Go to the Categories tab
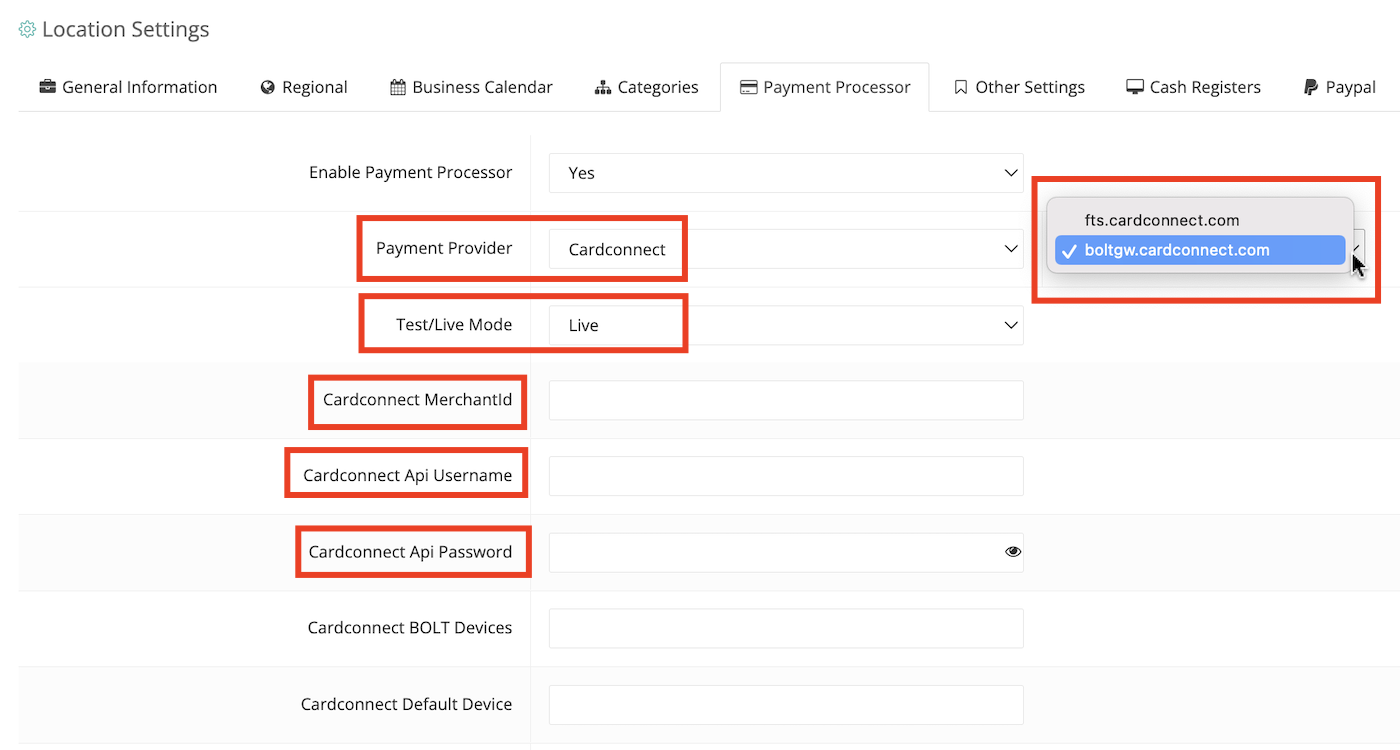Viewport: 1400px width, 750px height. point(646,87)
